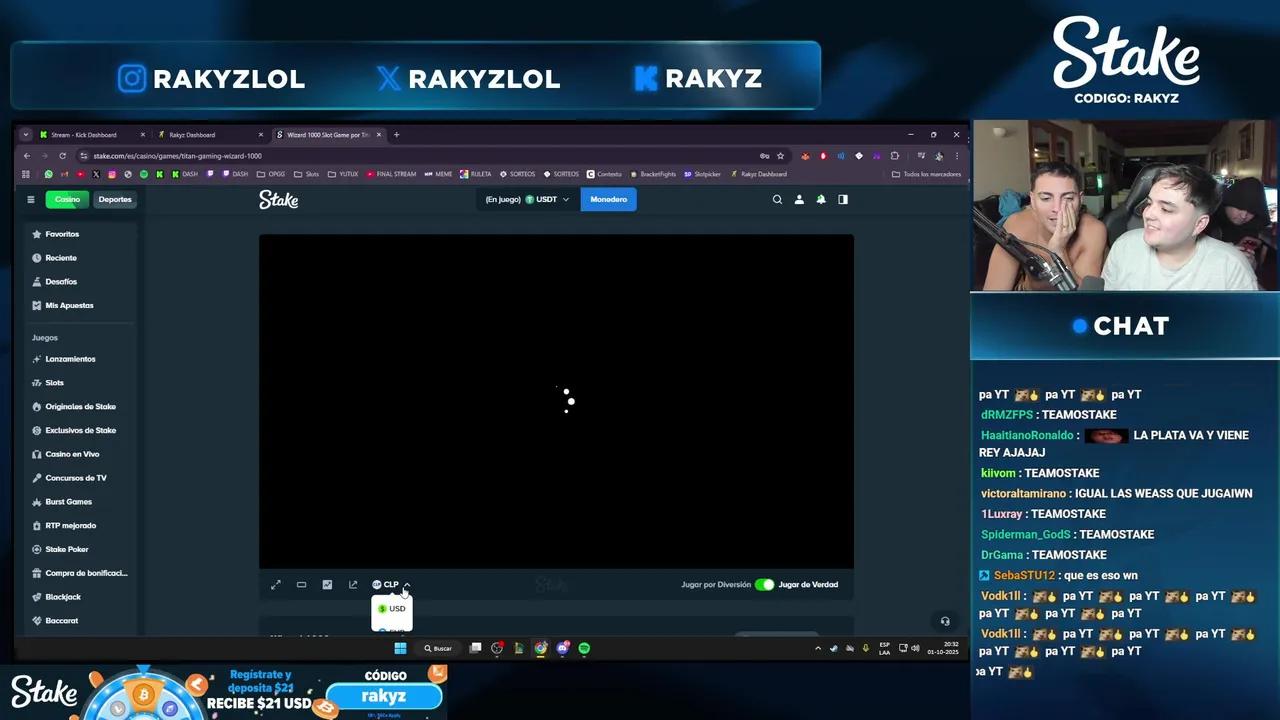This screenshot has width=1280, height=720.
Task: Open the Stake user profile icon
Action: click(x=799, y=199)
